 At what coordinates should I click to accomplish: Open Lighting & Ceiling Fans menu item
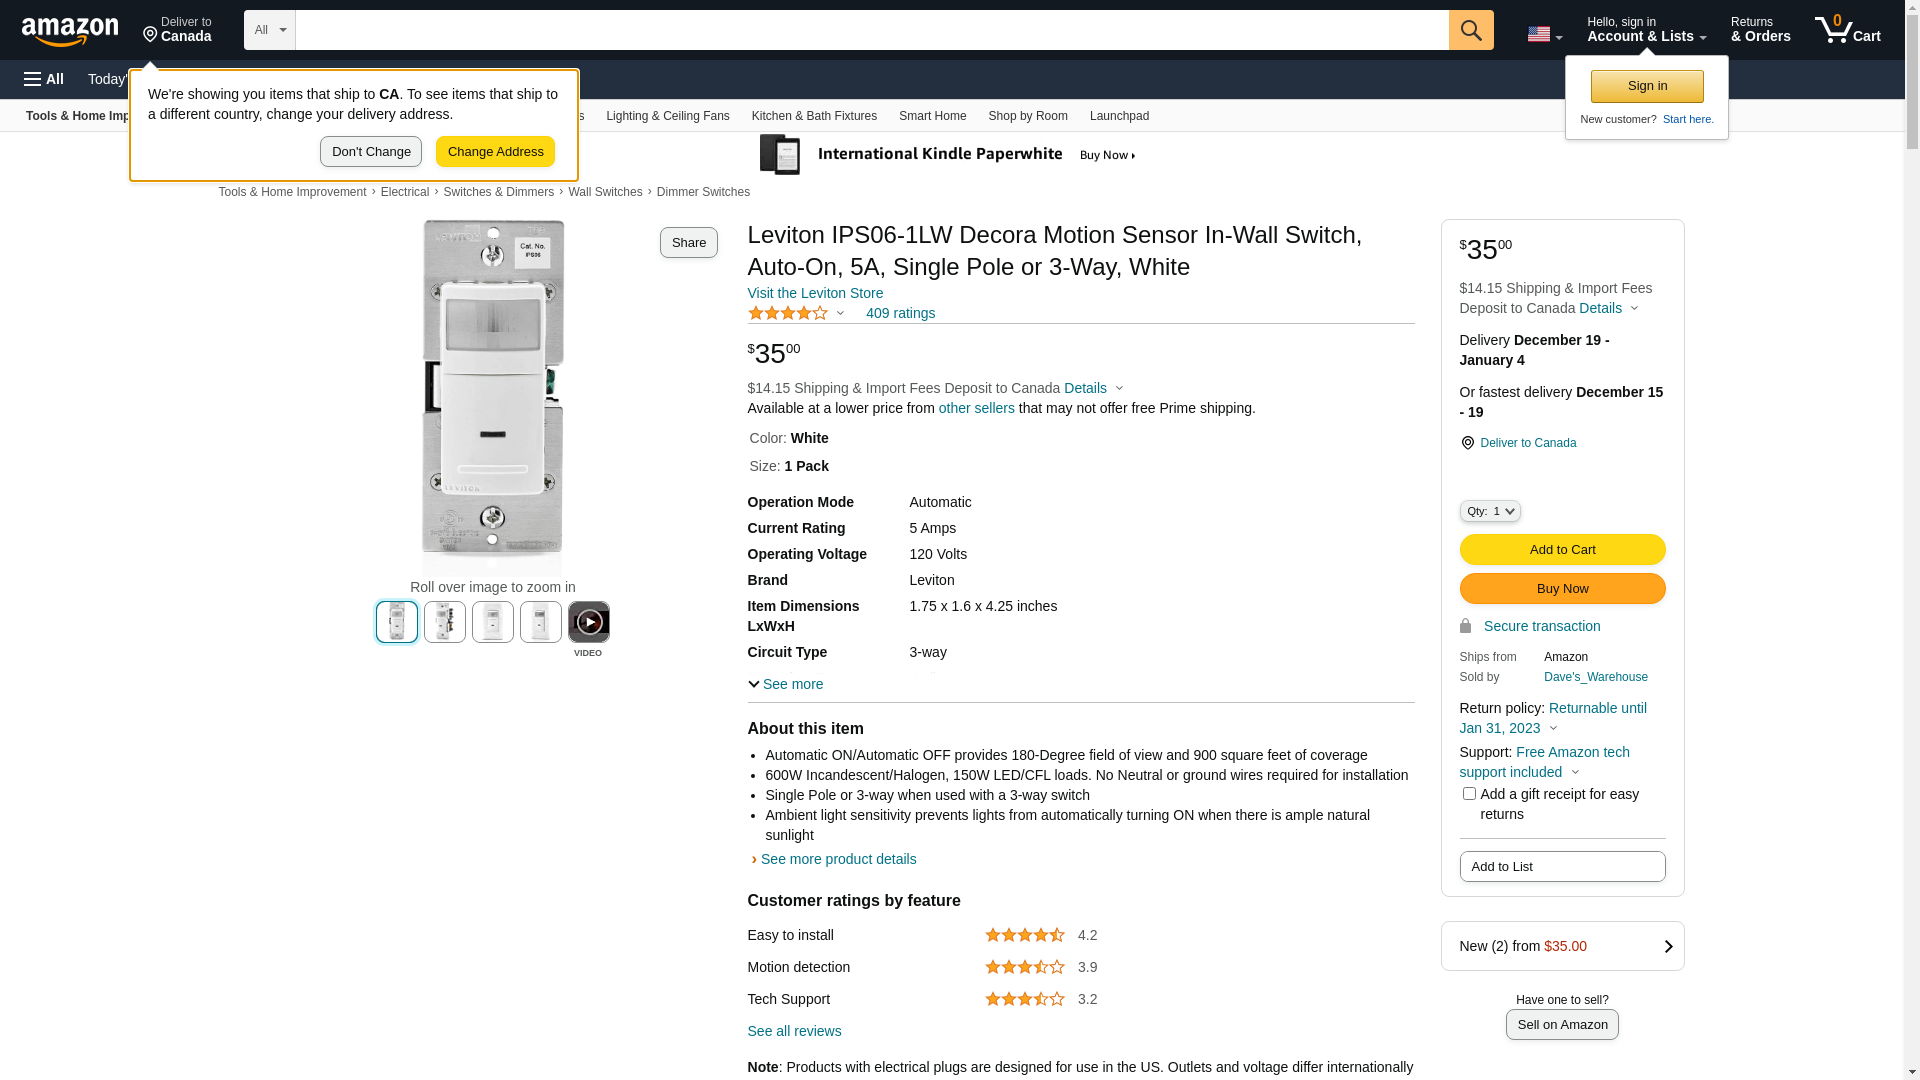[x=667, y=116]
